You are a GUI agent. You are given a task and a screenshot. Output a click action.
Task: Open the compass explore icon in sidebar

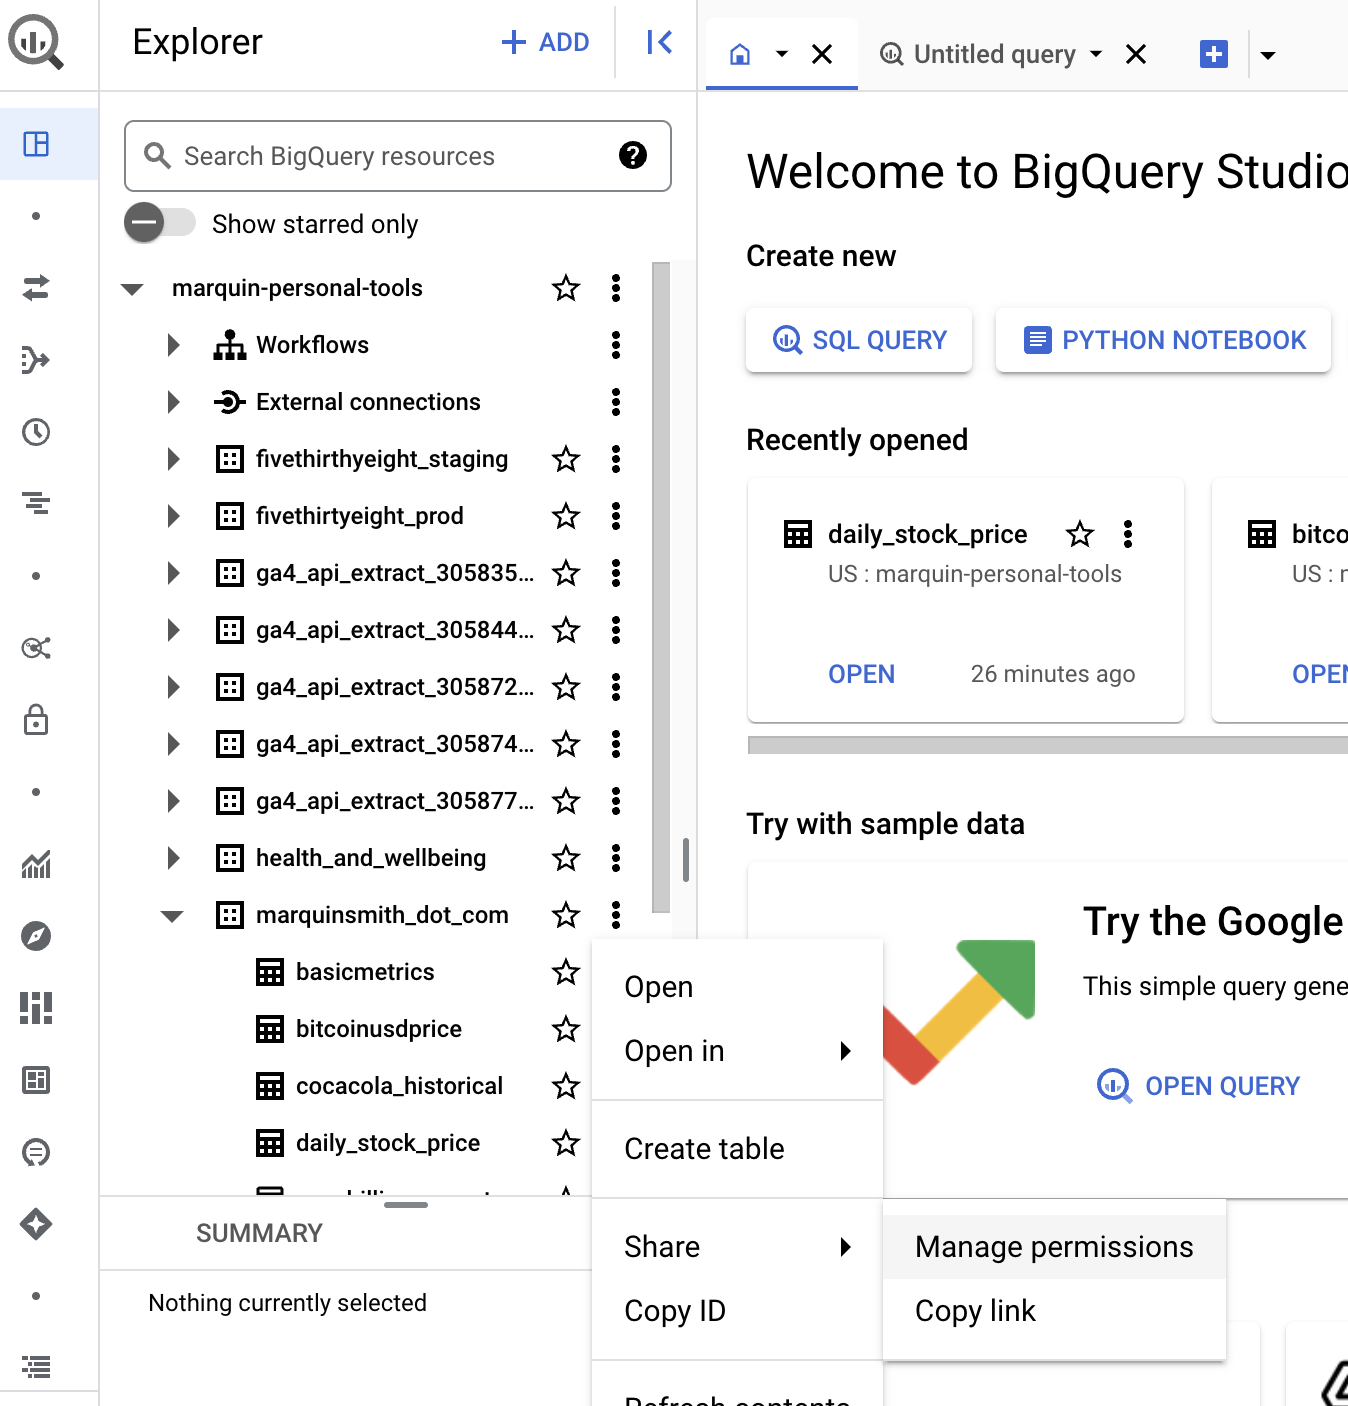click(x=36, y=936)
